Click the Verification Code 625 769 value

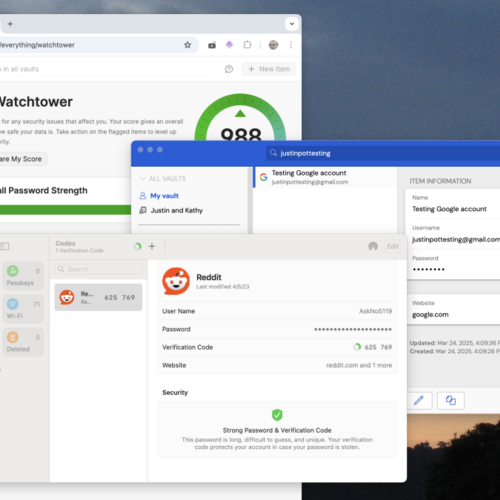378,347
